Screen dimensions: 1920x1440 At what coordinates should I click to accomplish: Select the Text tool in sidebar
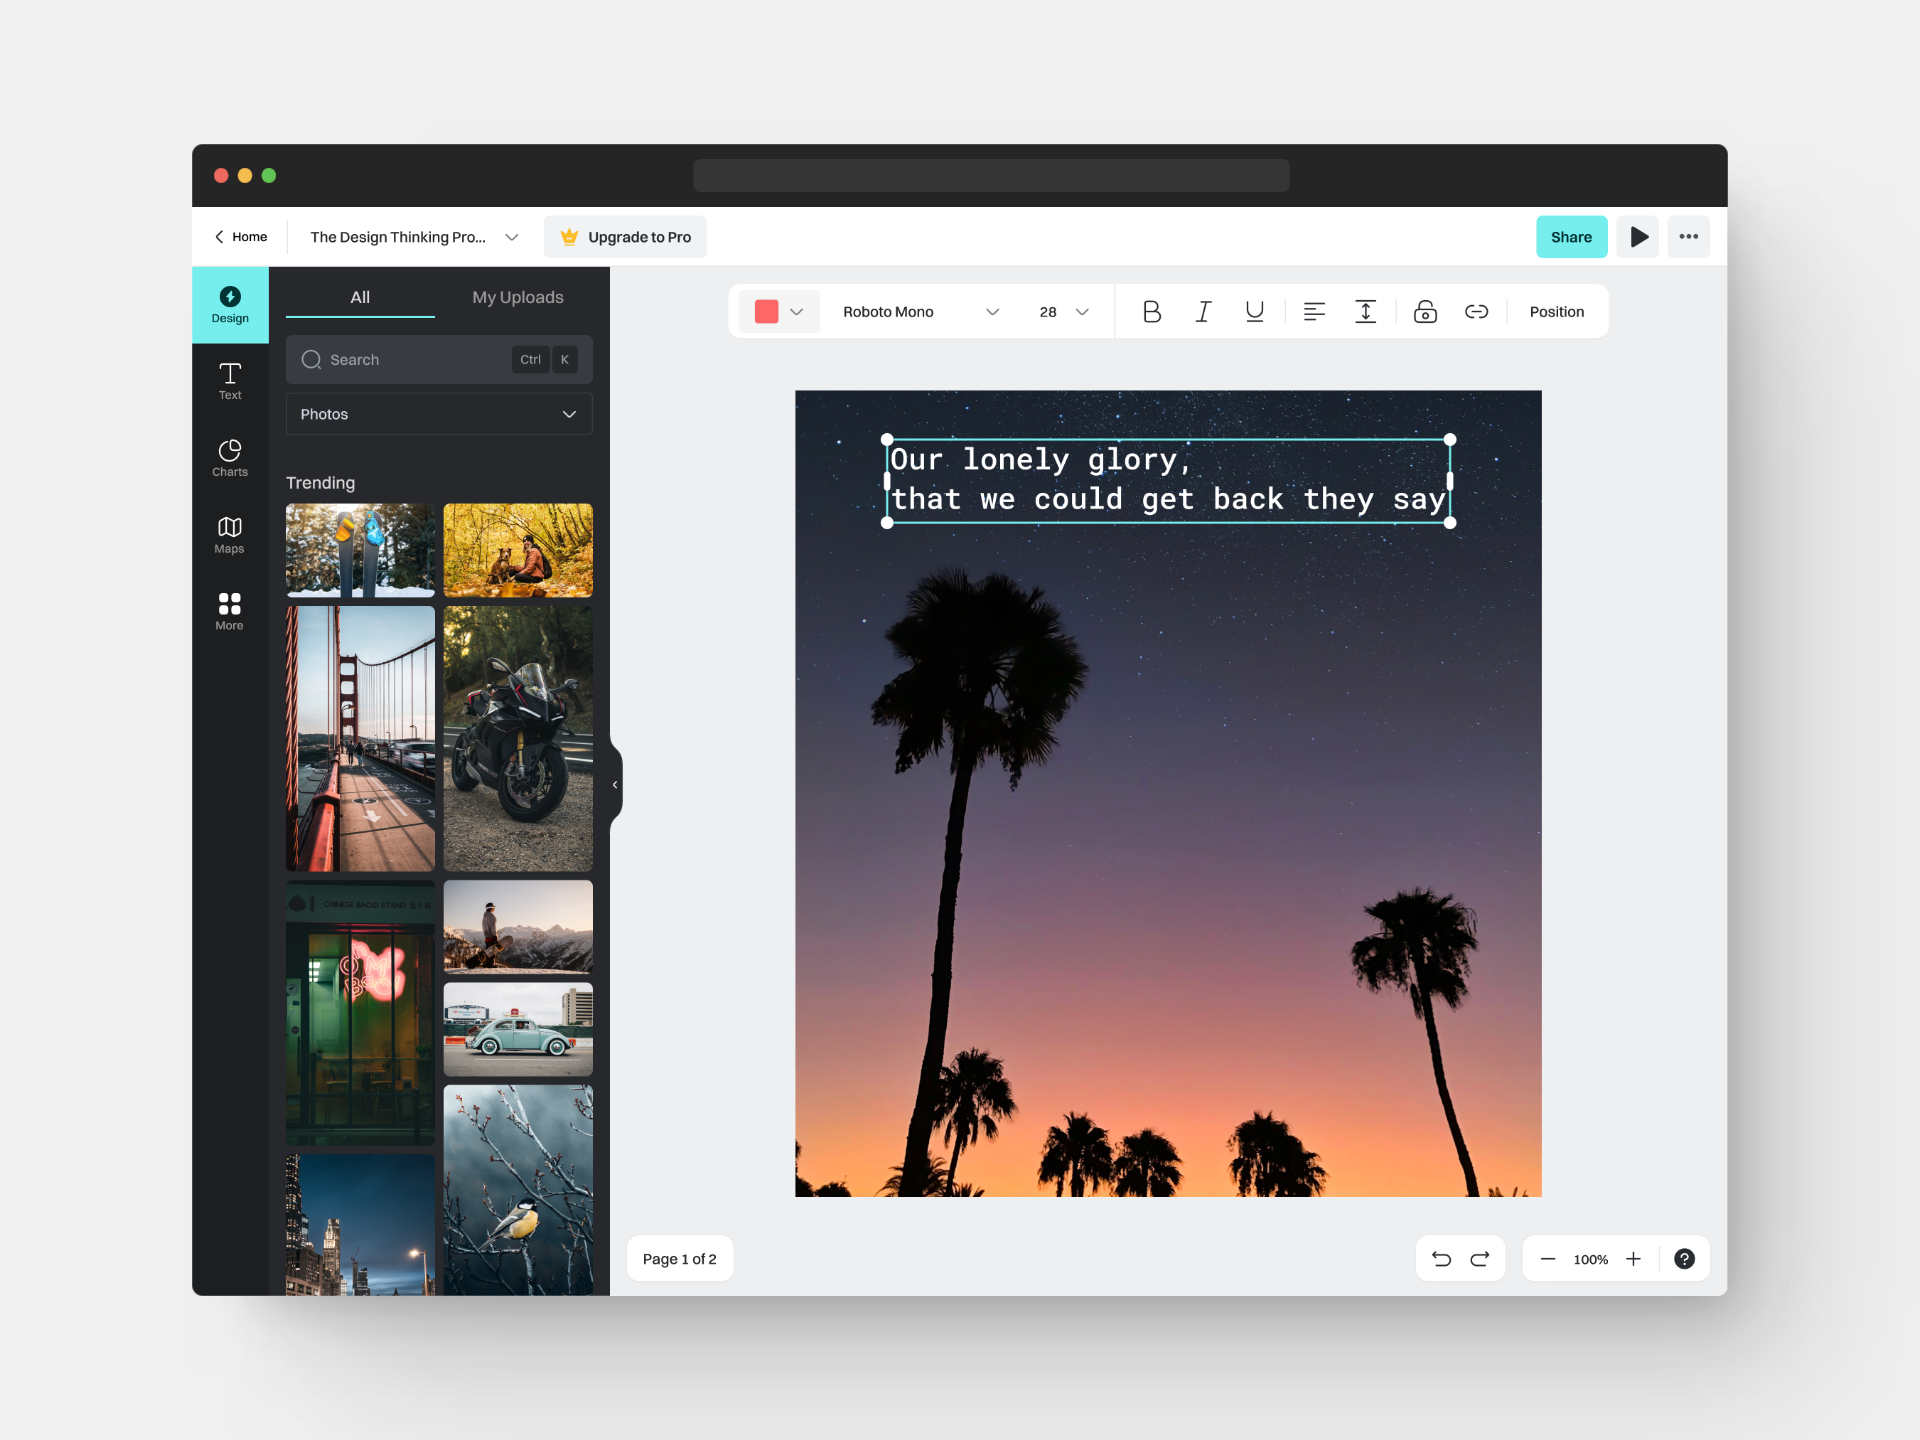coord(230,382)
